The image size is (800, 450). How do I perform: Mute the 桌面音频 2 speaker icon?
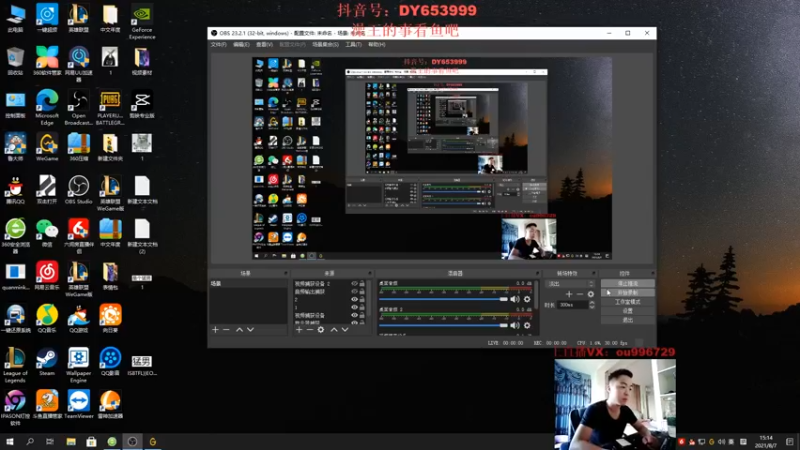515,325
